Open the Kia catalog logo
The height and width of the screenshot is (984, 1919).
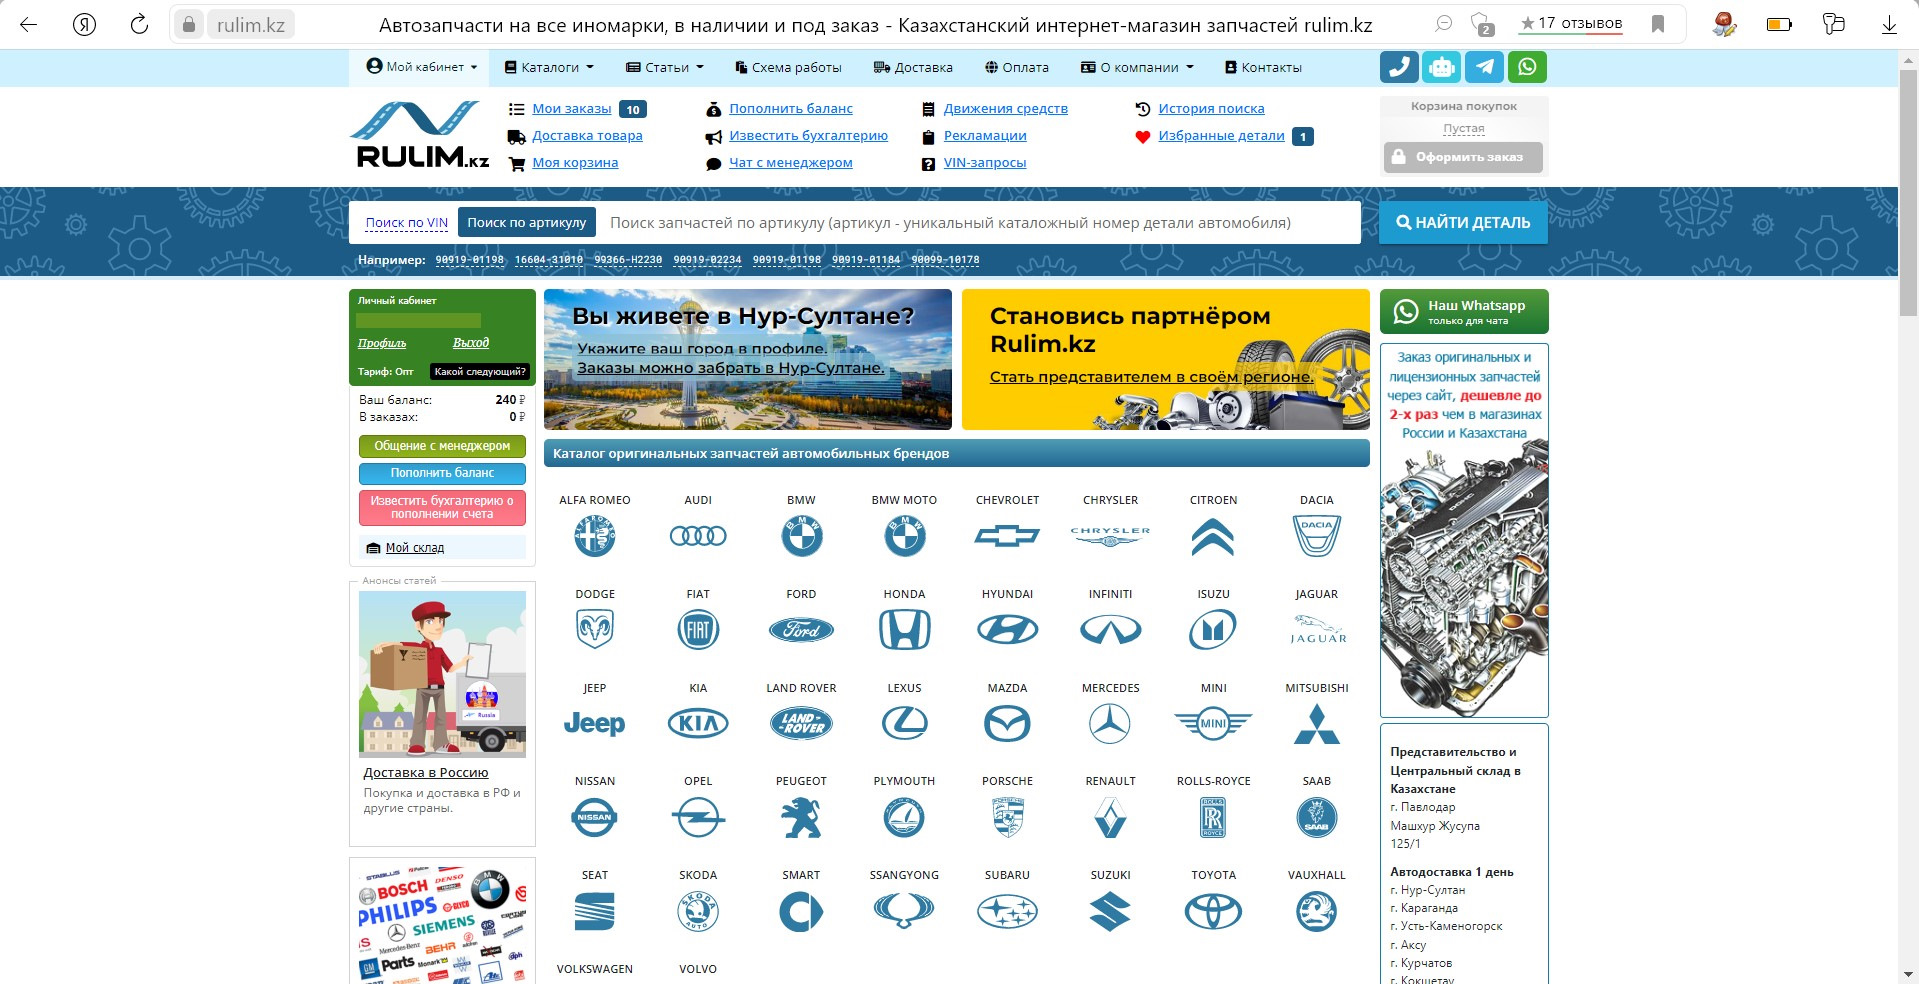[x=698, y=723]
